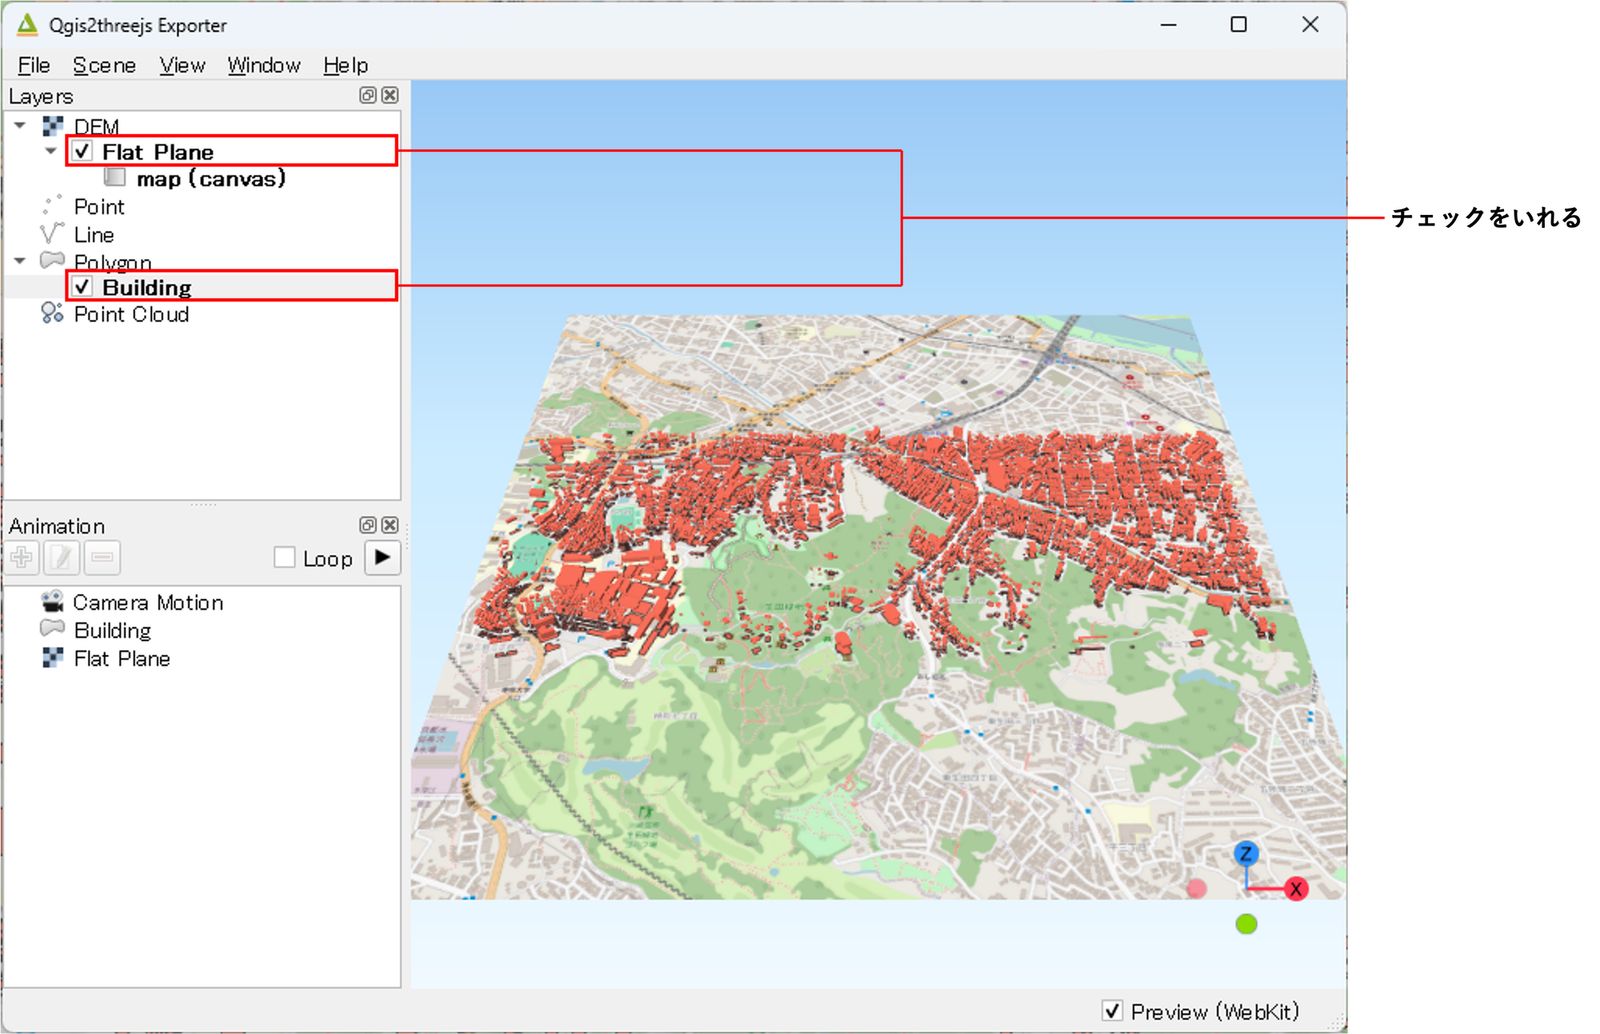Click the Camera Motion camera icon
This screenshot has width=1600, height=1034.
[x=52, y=601]
